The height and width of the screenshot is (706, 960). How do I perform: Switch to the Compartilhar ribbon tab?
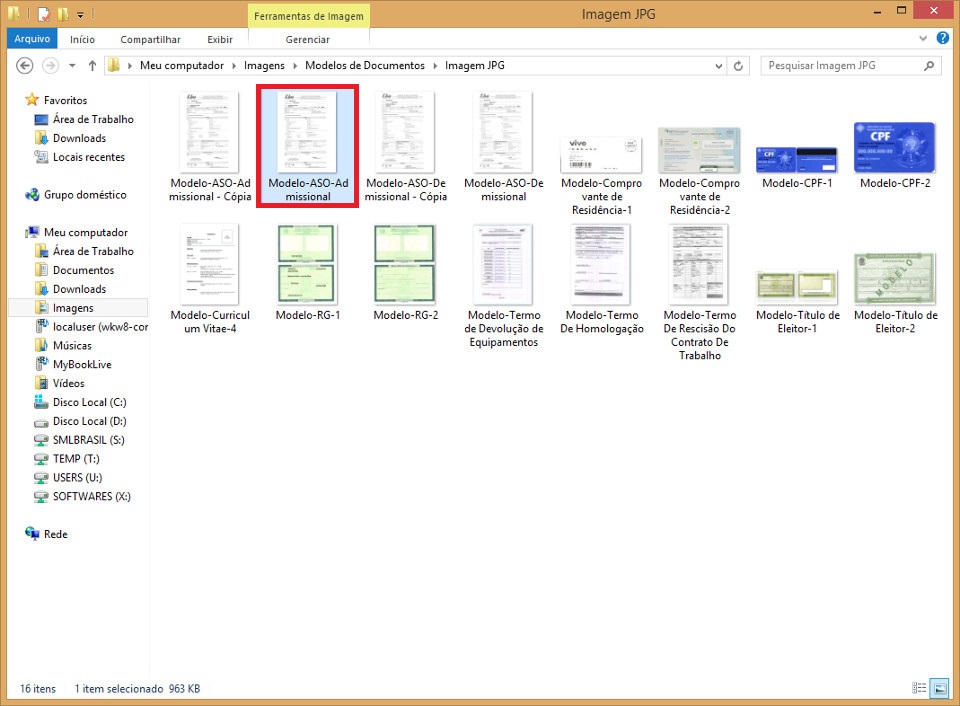(150, 39)
